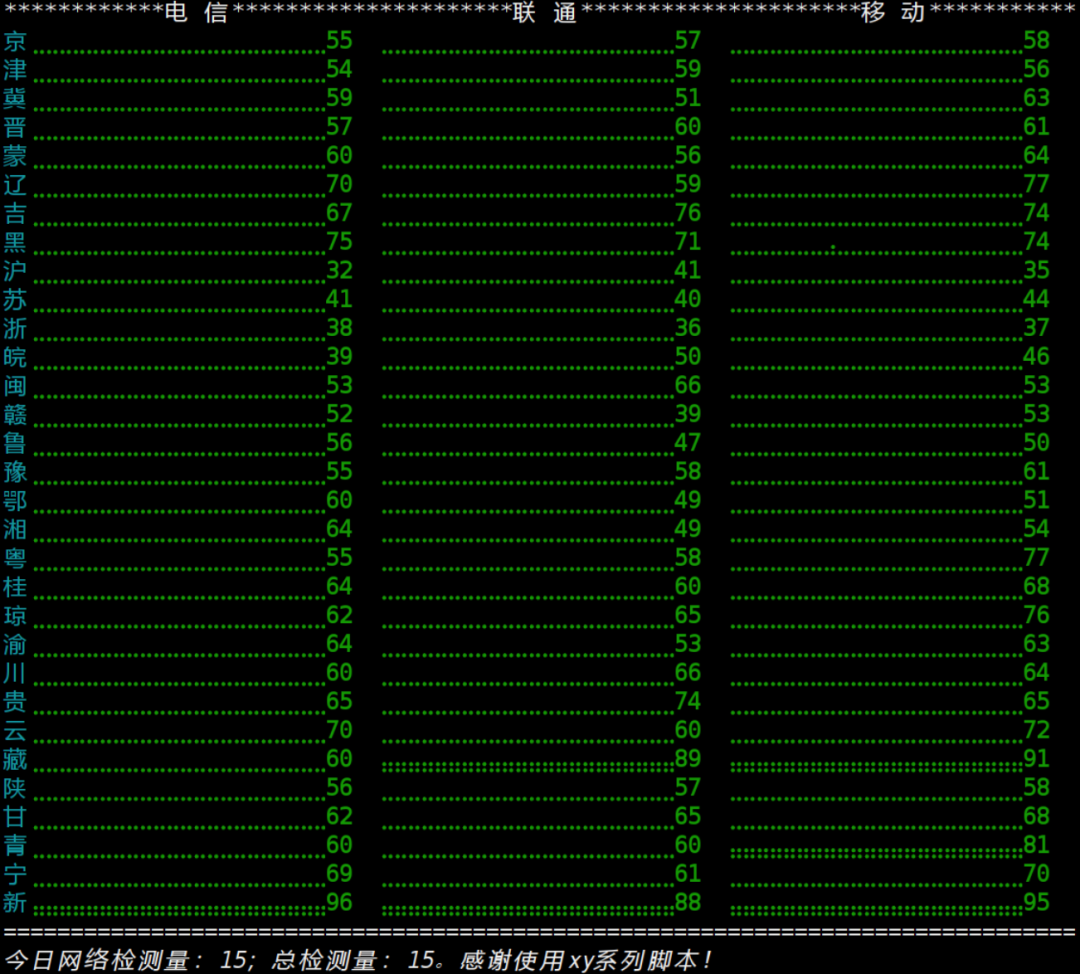Click 联通 value 76 in 吉 row
This screenshot has width=1080, height=974.
coord(687,213)
